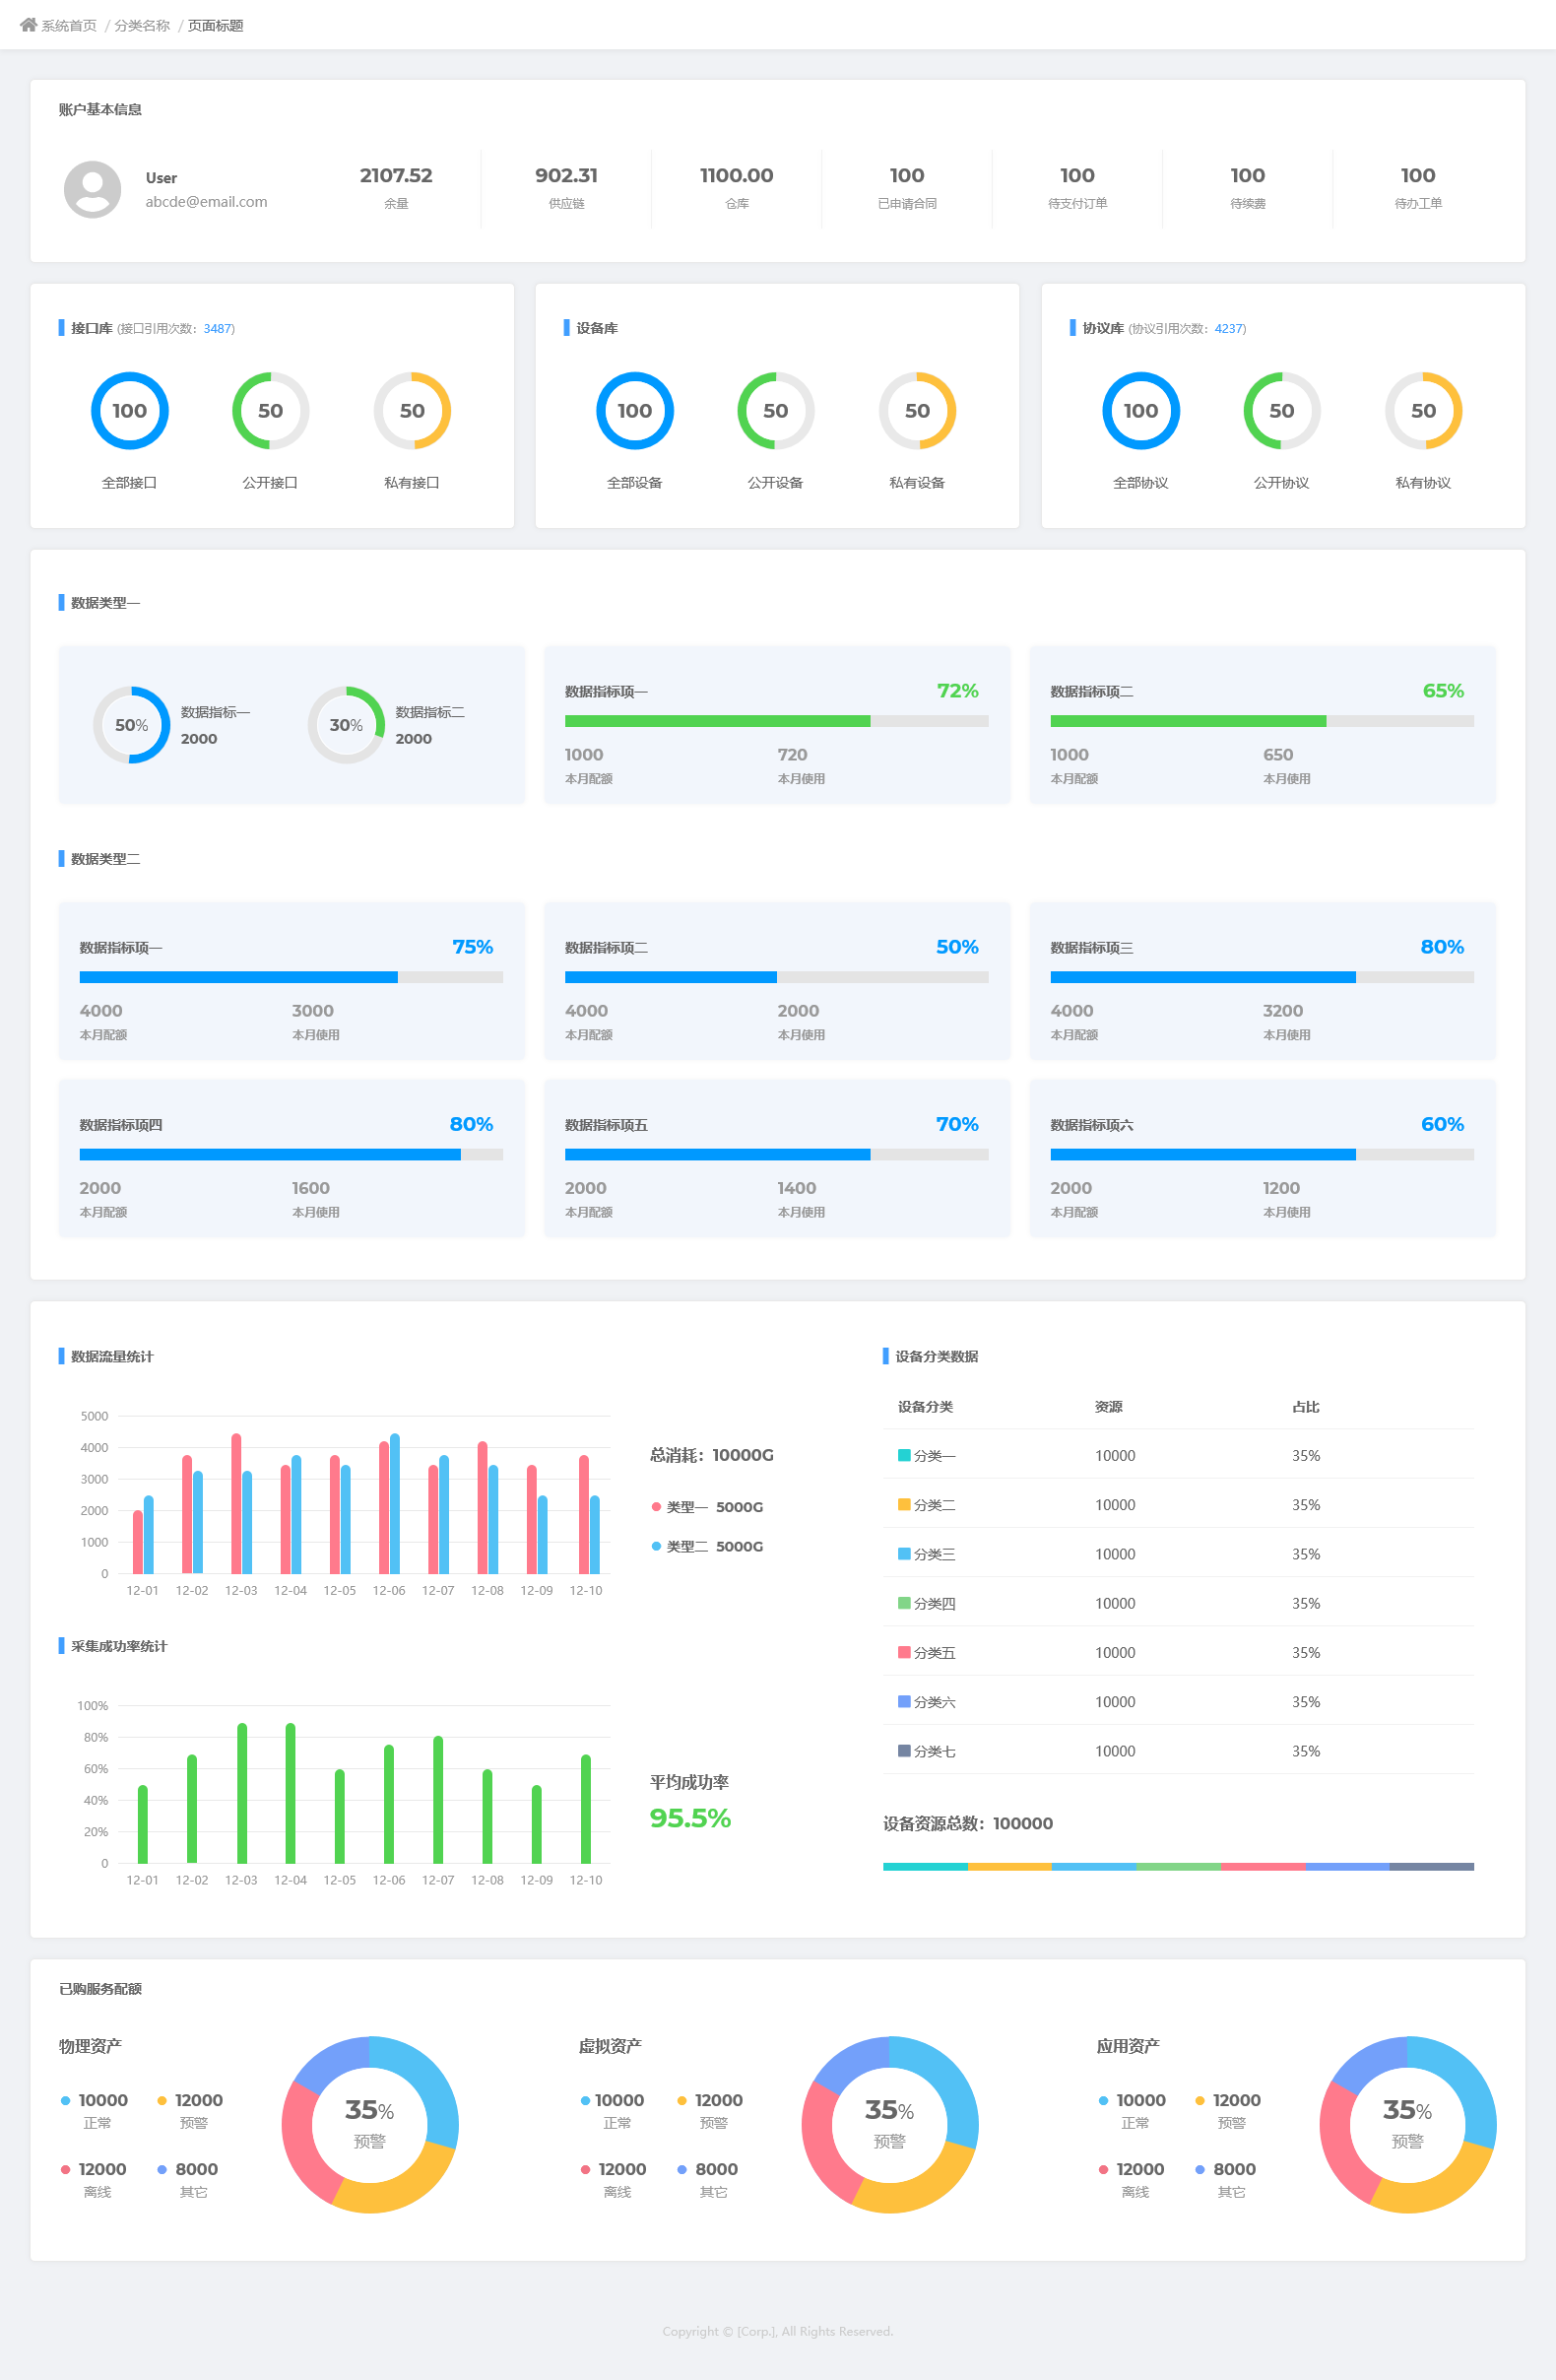The image size is (1556, 2380).
Task: Click the 分类二 orange color swatch
Action: pos(904,1504)
